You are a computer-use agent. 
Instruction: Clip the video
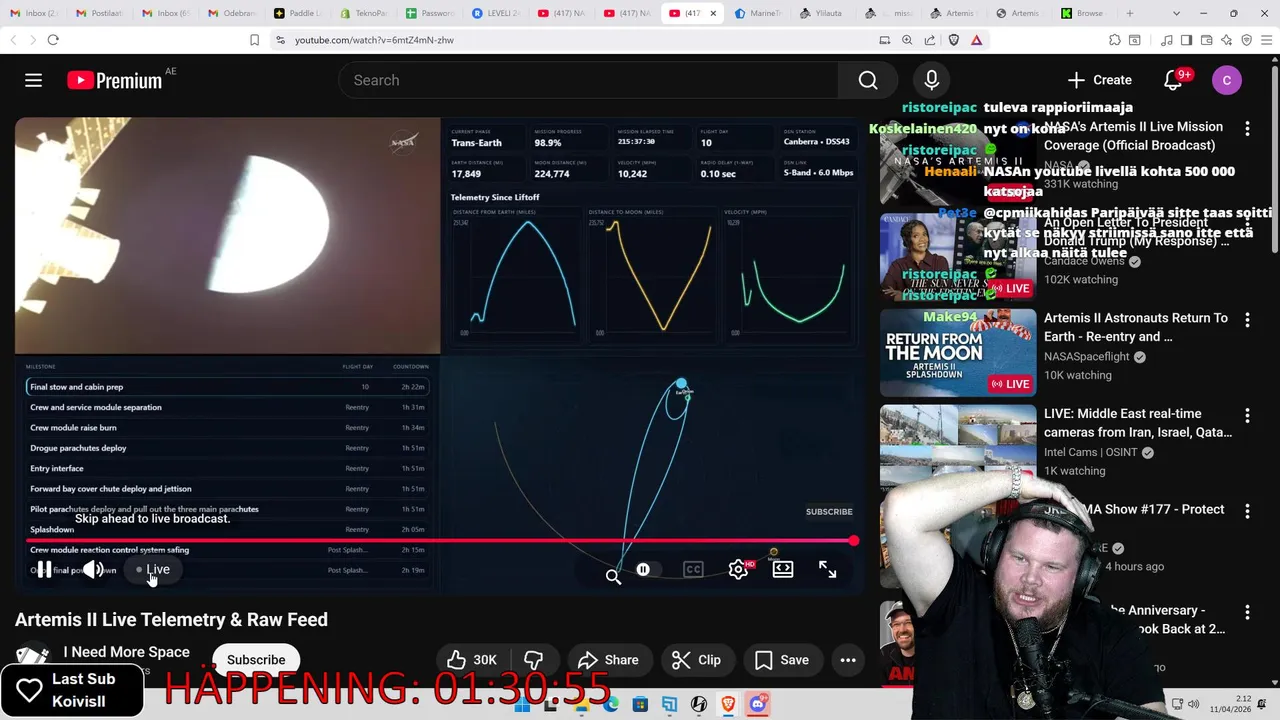coord(696,660)
